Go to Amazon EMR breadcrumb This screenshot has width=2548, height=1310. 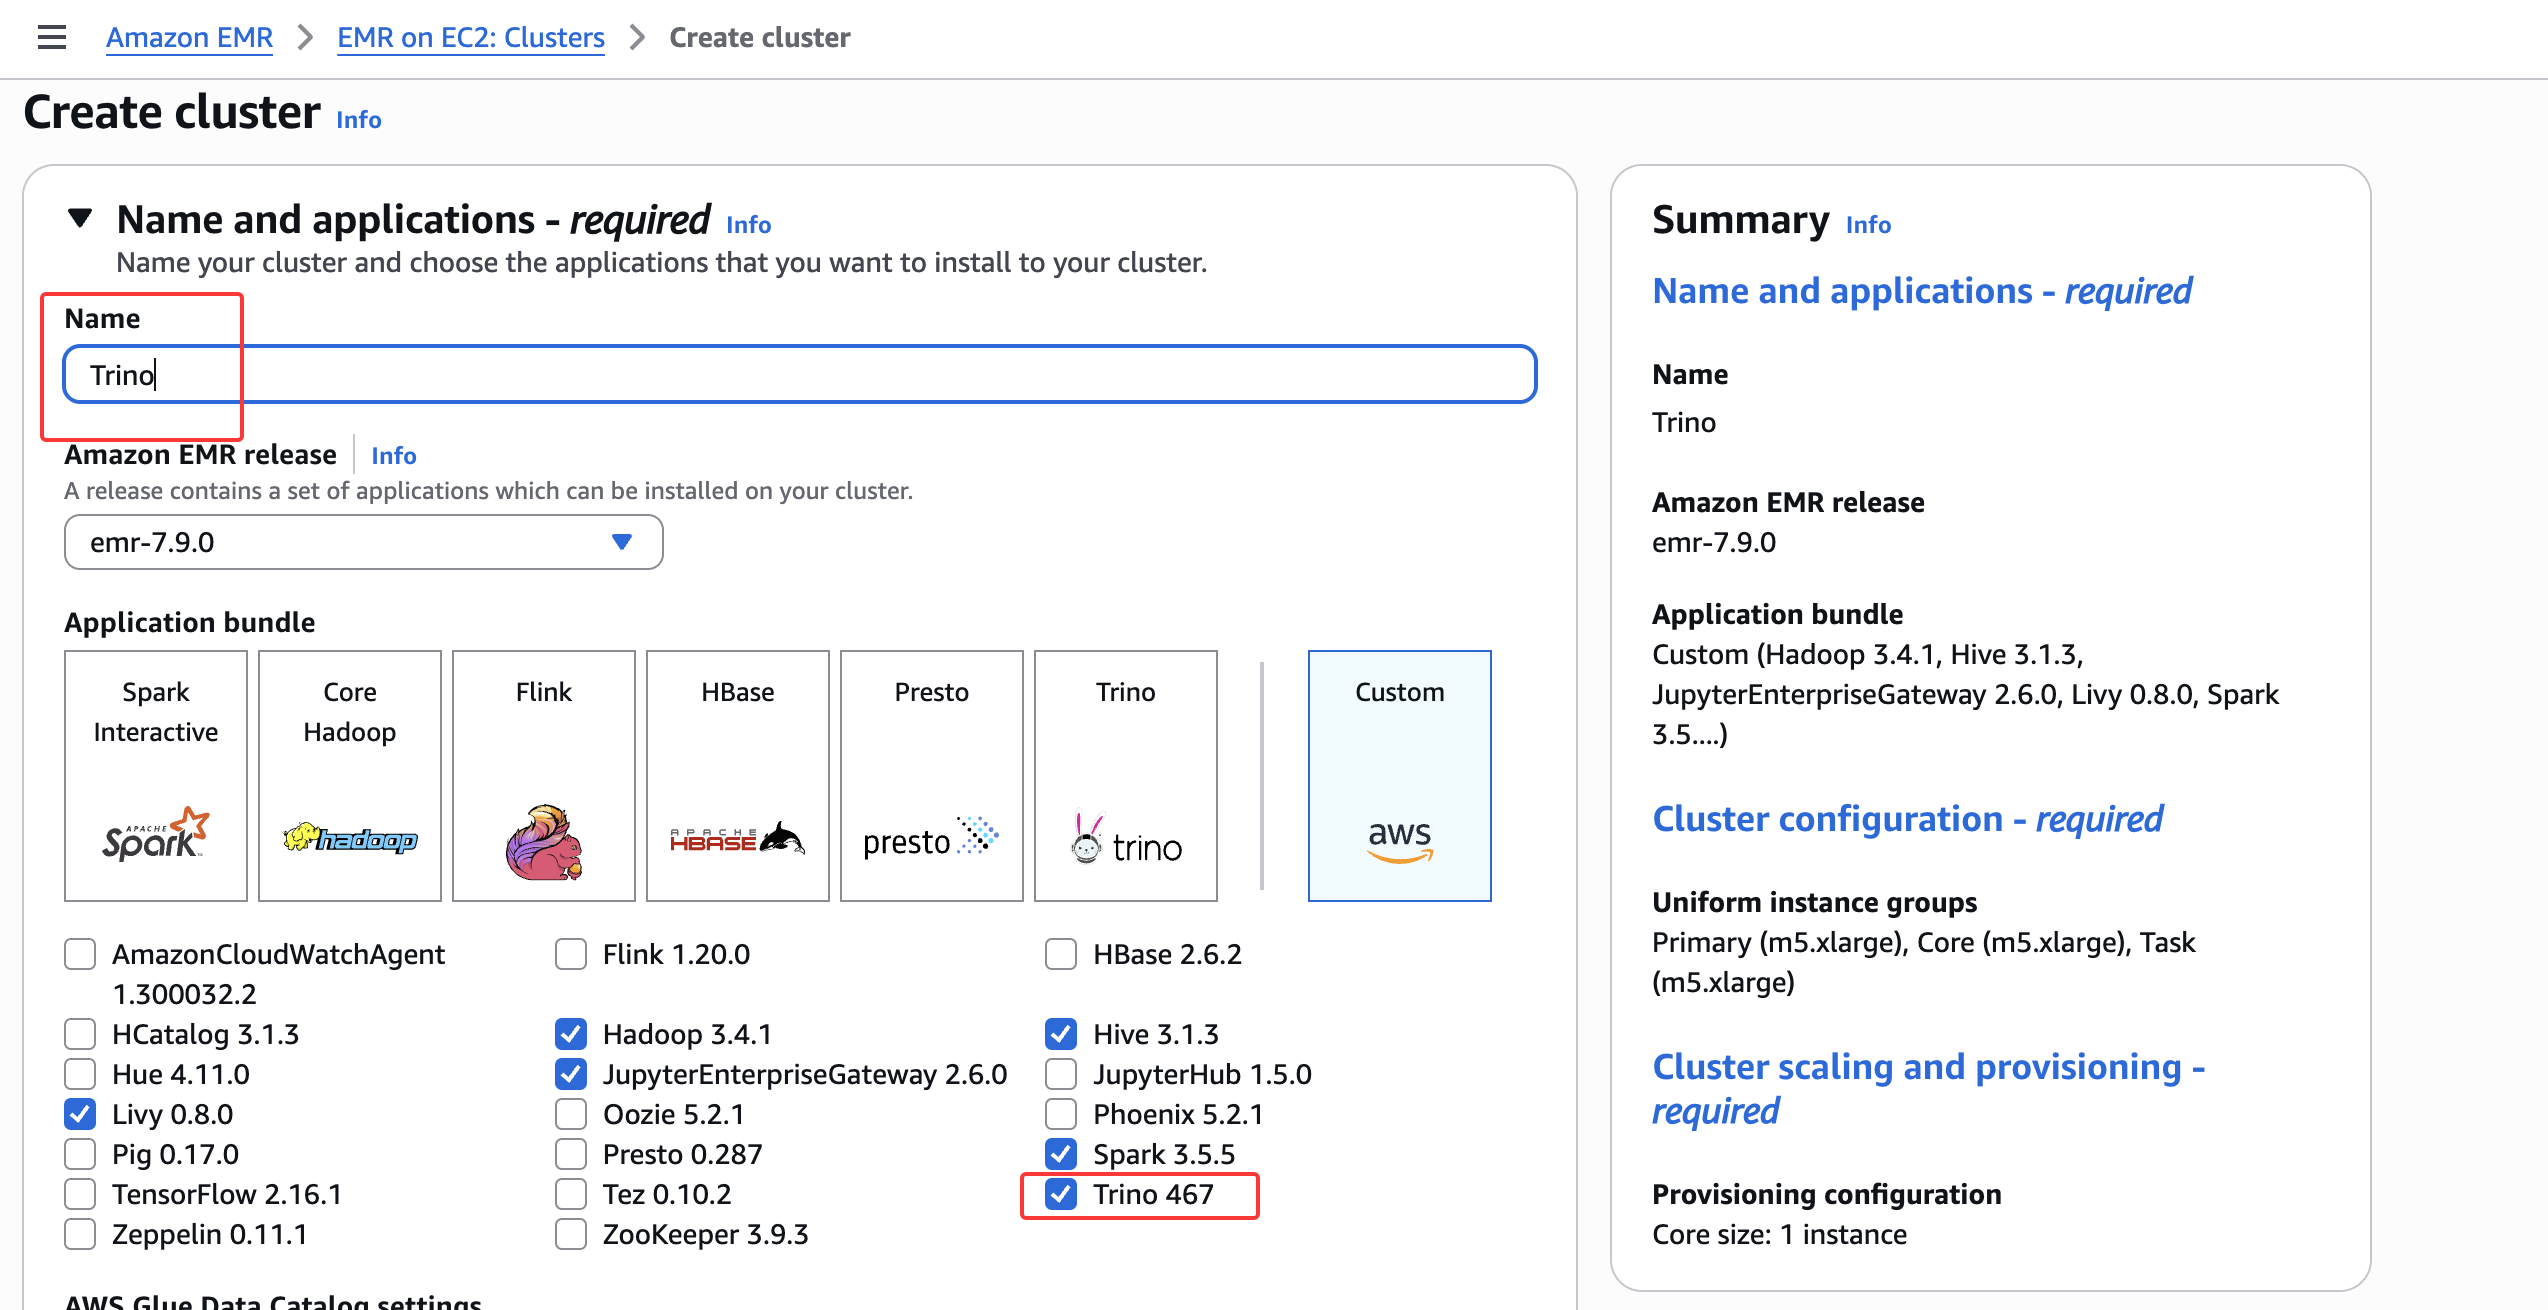pyautogui.click(x=189, y=38)
